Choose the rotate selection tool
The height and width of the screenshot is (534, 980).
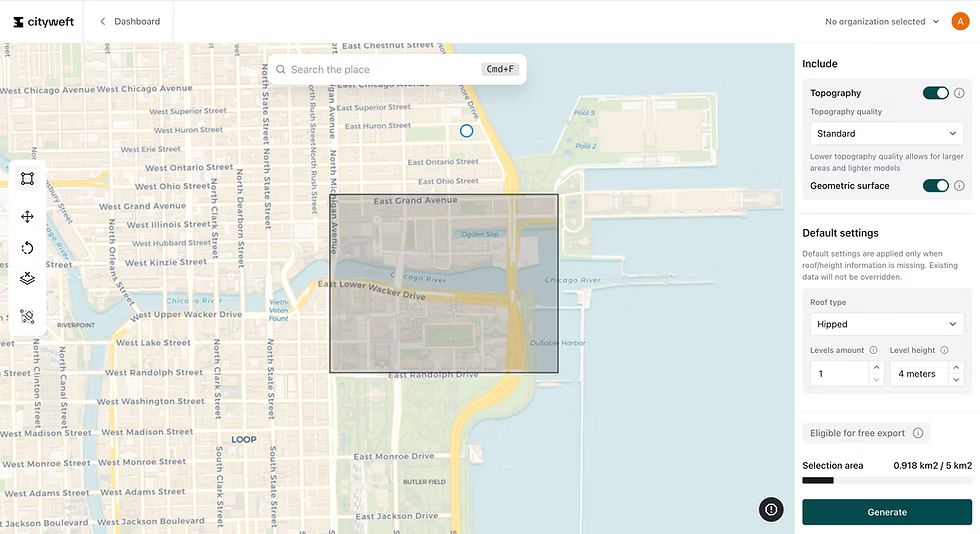coord(27,248)
